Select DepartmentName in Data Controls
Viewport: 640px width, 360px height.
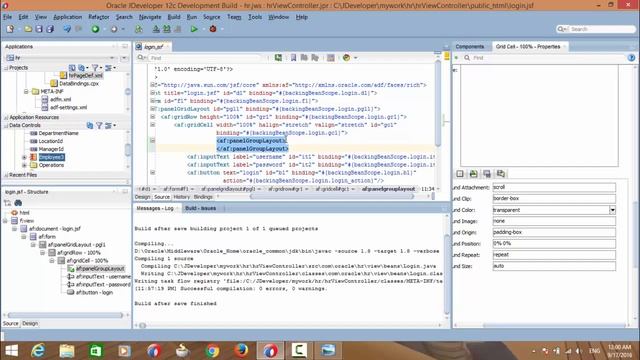(x=58, y=133)
